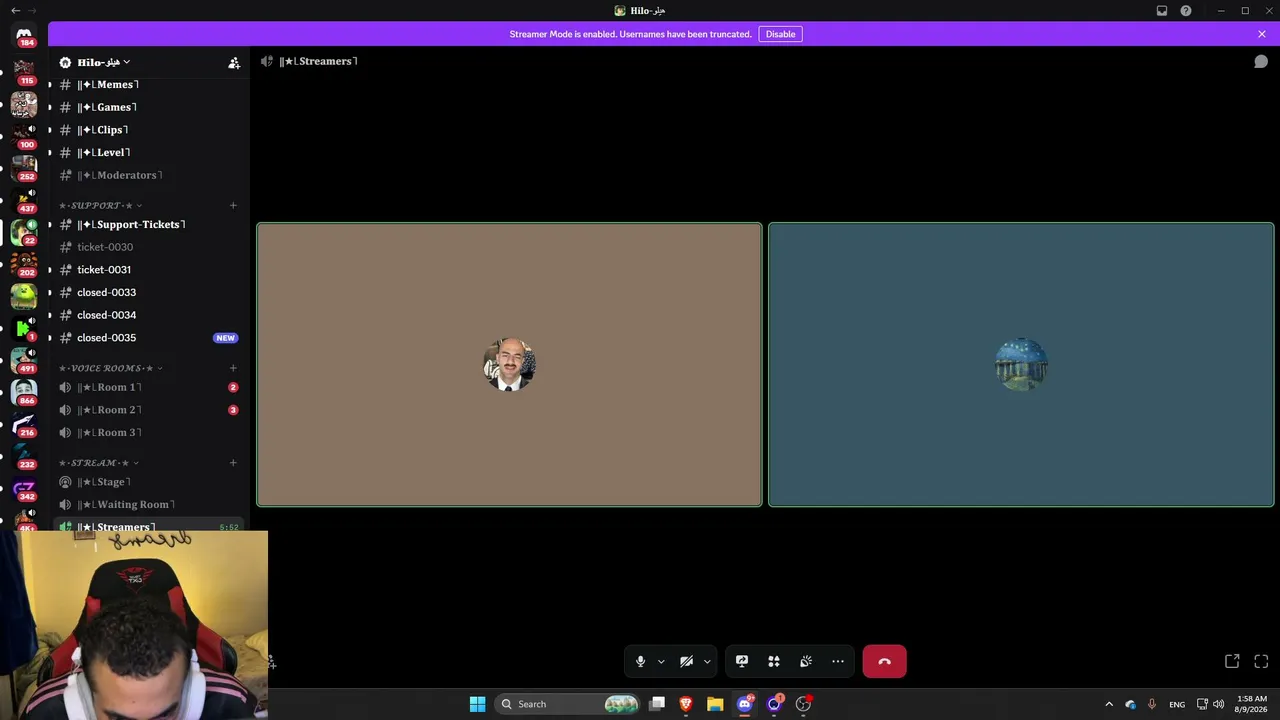Join the Waiting Room voice channel

point(149,505)
